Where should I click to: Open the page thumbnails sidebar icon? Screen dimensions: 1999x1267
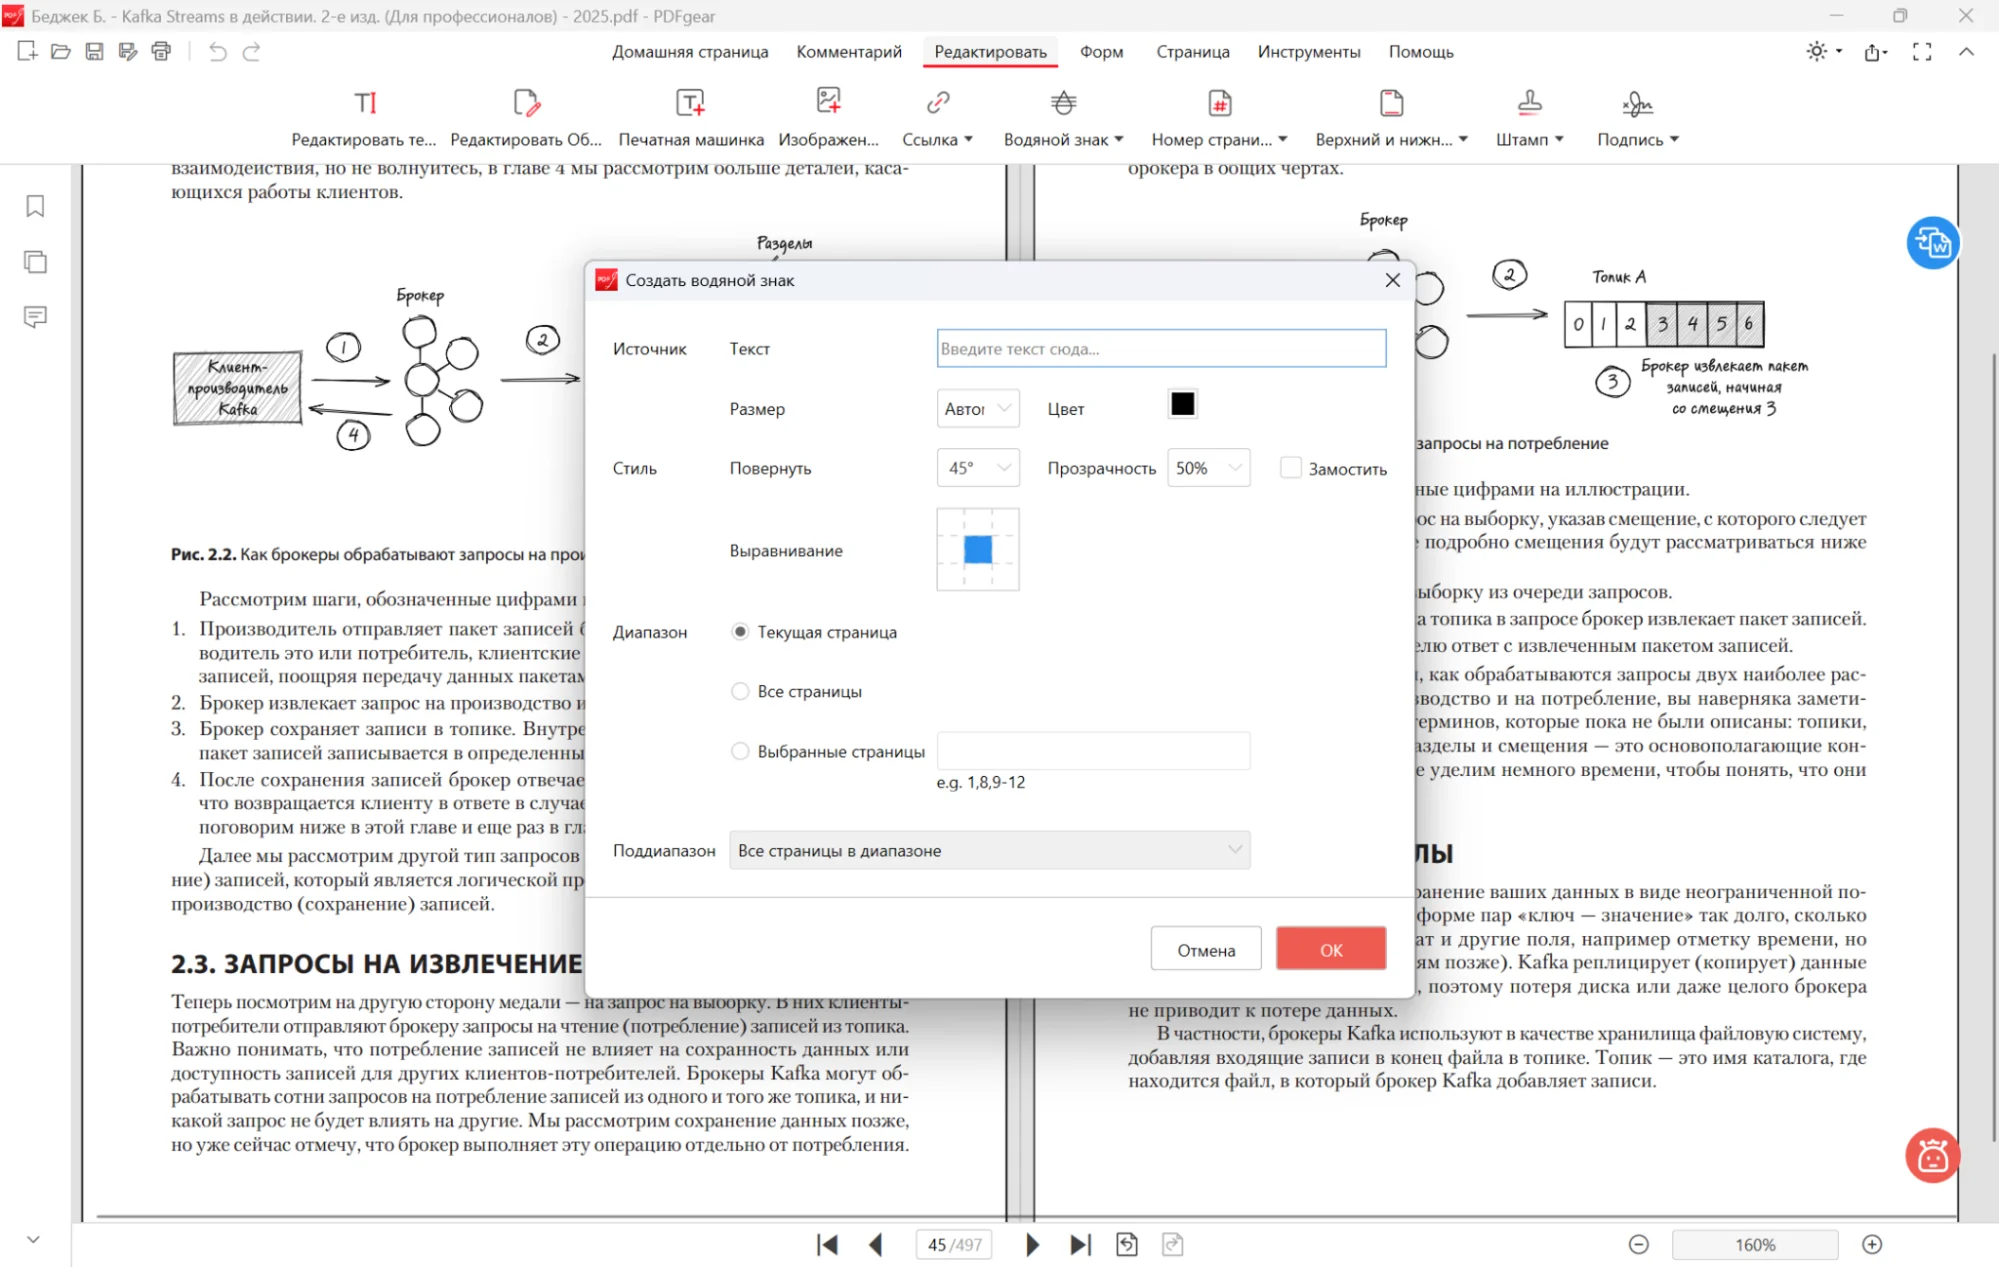click(35, 262)
